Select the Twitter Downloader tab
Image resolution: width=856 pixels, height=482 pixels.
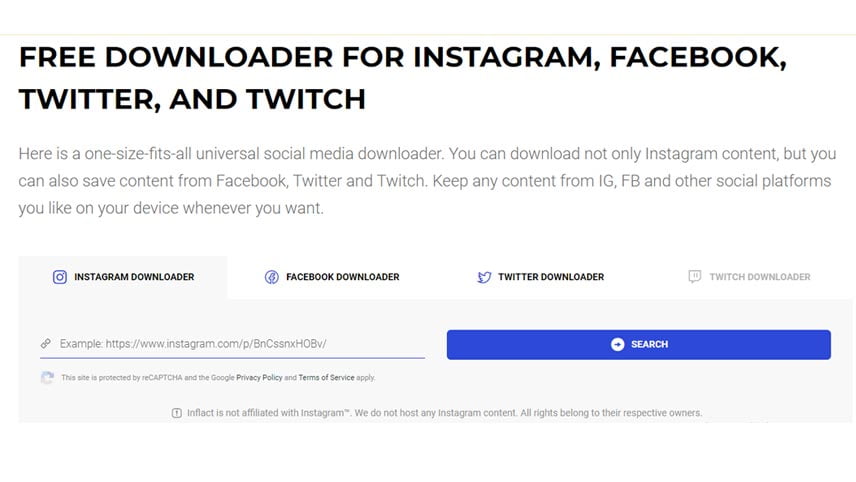(540, 277)
